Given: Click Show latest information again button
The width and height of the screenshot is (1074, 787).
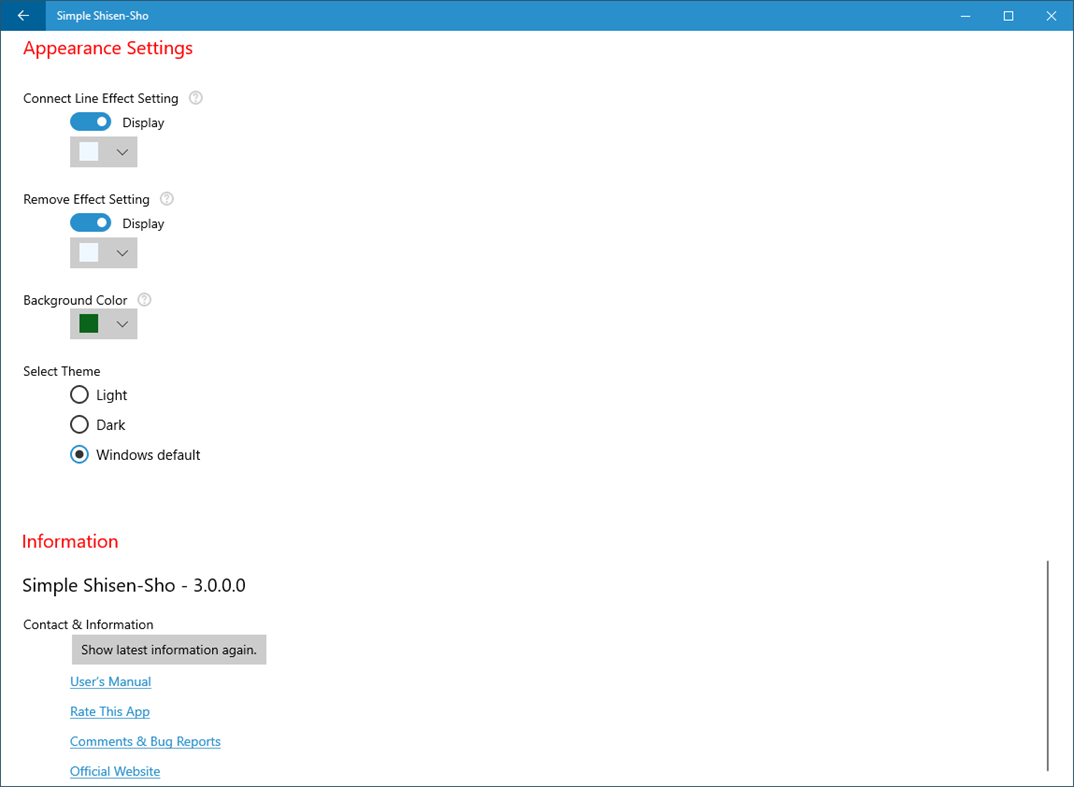Looking at the screenshot, I should [169, 649].
